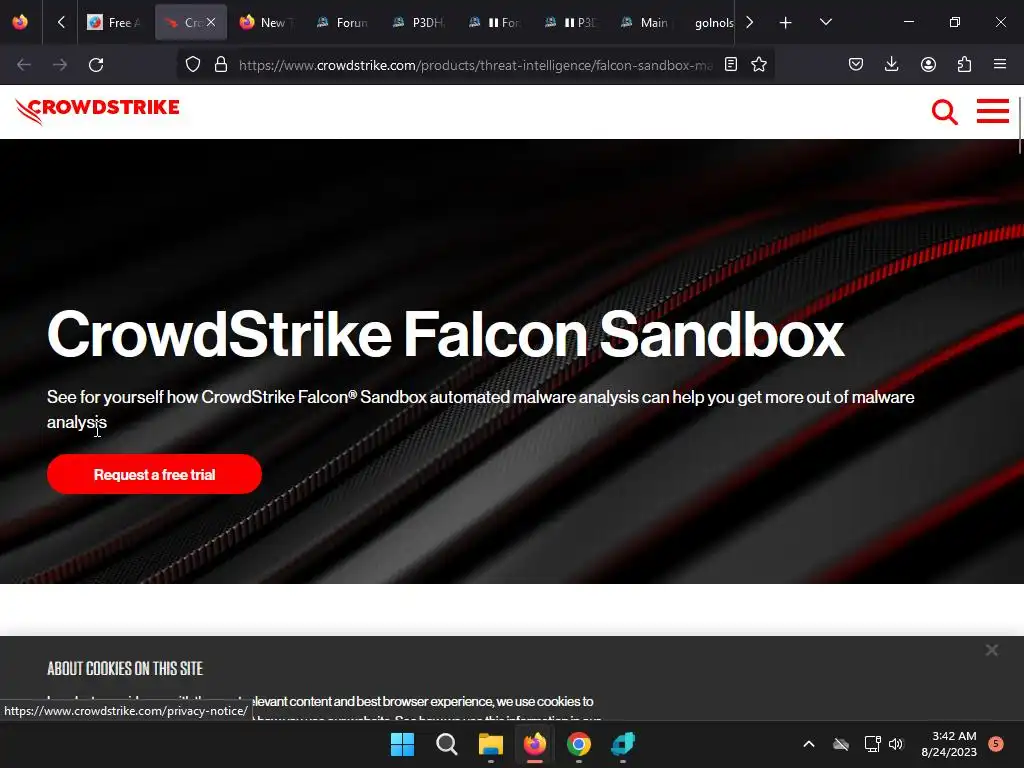
Task: Open the tracking protection shield icon
Action: pos(193,65)
